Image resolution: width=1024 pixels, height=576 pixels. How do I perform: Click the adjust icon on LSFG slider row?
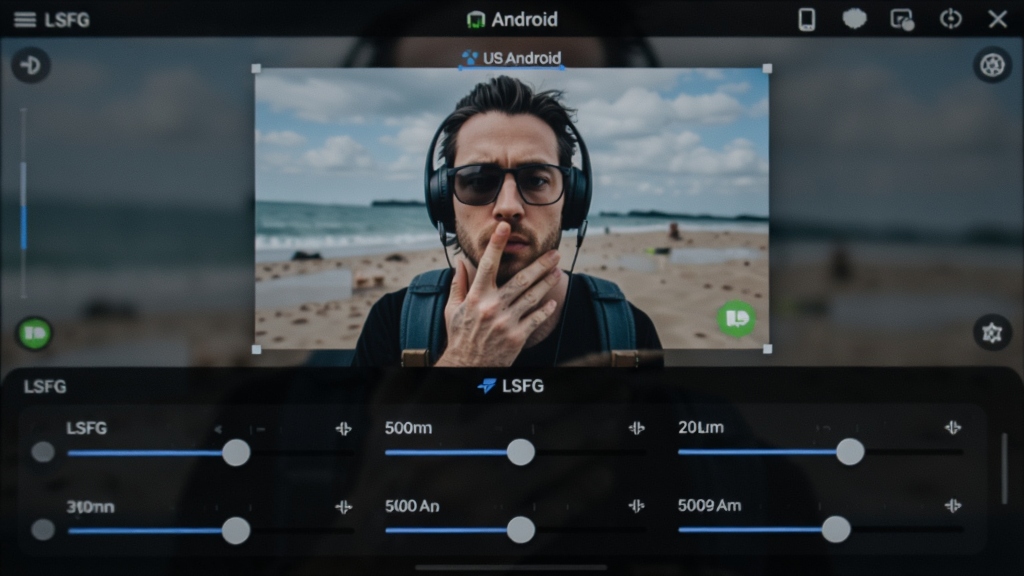click(x=344, y=428)
